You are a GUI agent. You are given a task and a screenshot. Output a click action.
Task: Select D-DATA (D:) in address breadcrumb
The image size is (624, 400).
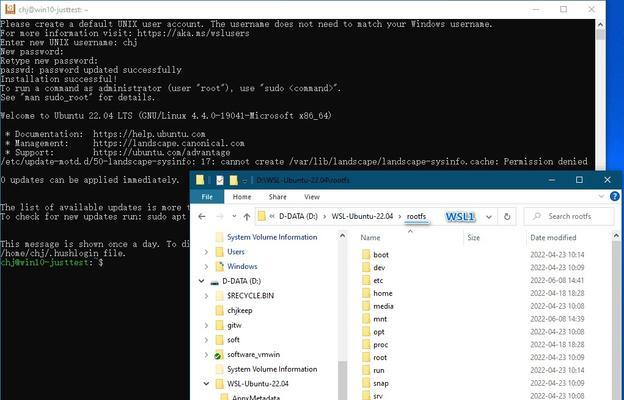pos(298,217)
